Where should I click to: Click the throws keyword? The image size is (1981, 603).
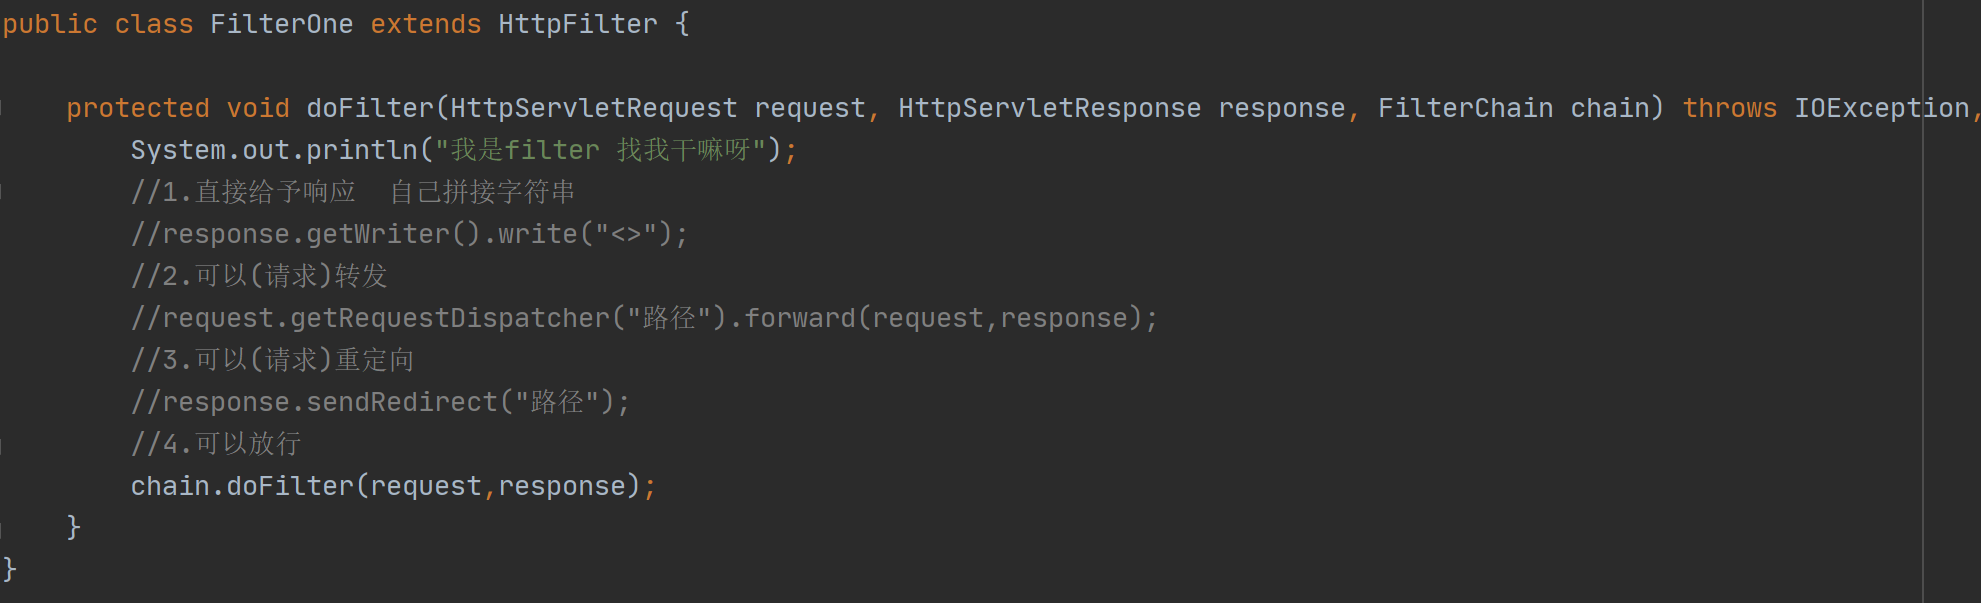(1730, 108)
